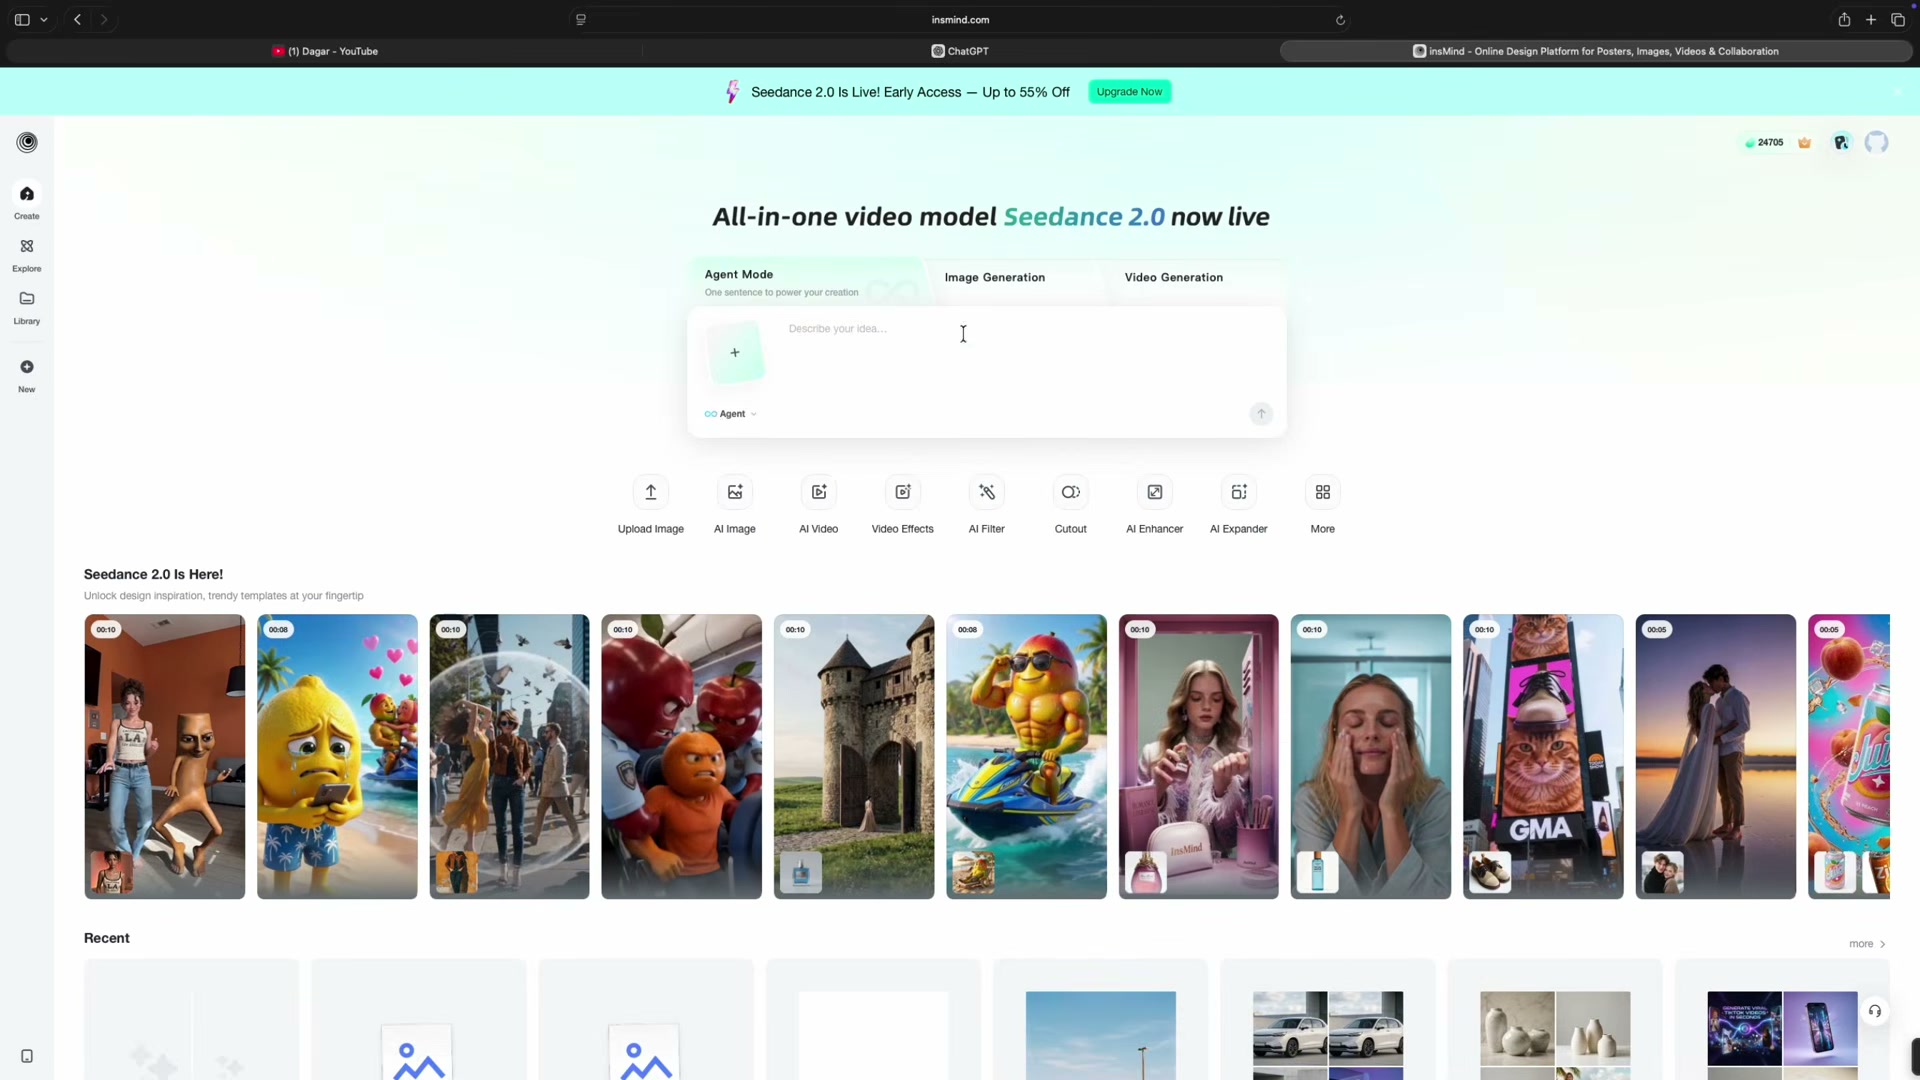The height and width of the screenshot is (1080, 1920).
Task: Open the woman with perfume pink template
Action: pyautogui.click(x=1198, y=757)
